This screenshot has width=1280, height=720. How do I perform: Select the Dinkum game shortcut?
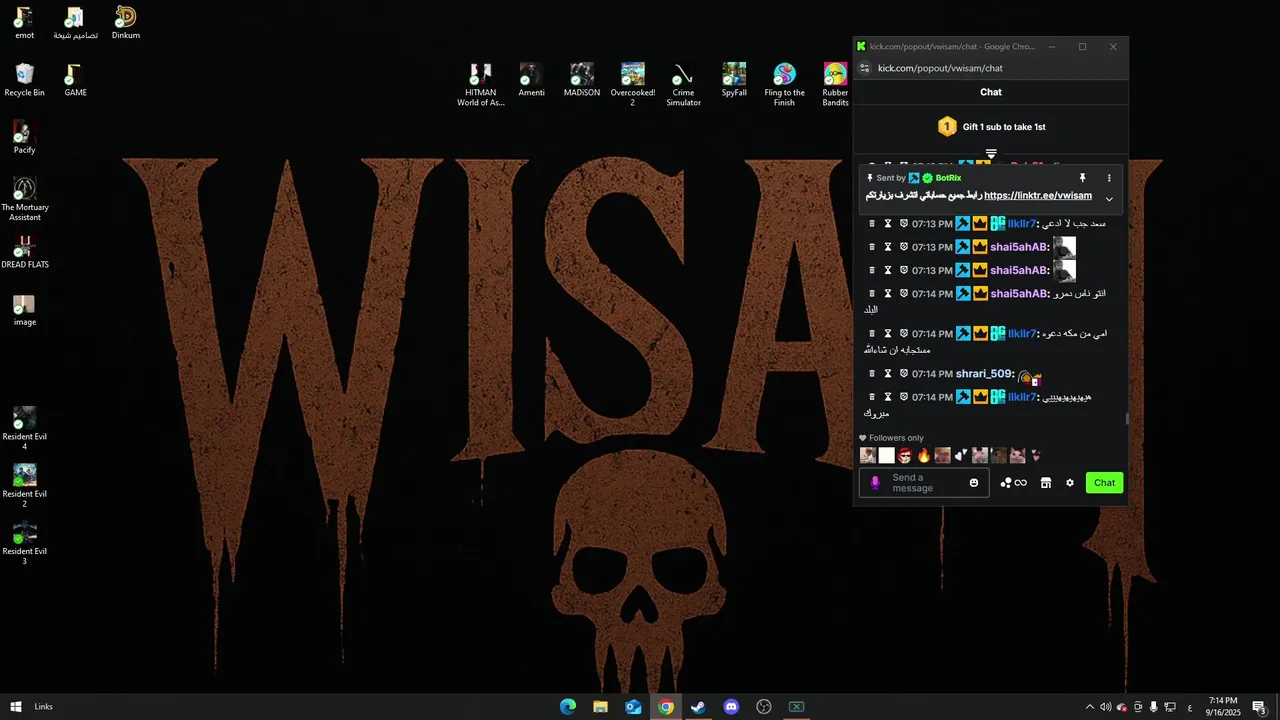[x=126, y=23]
